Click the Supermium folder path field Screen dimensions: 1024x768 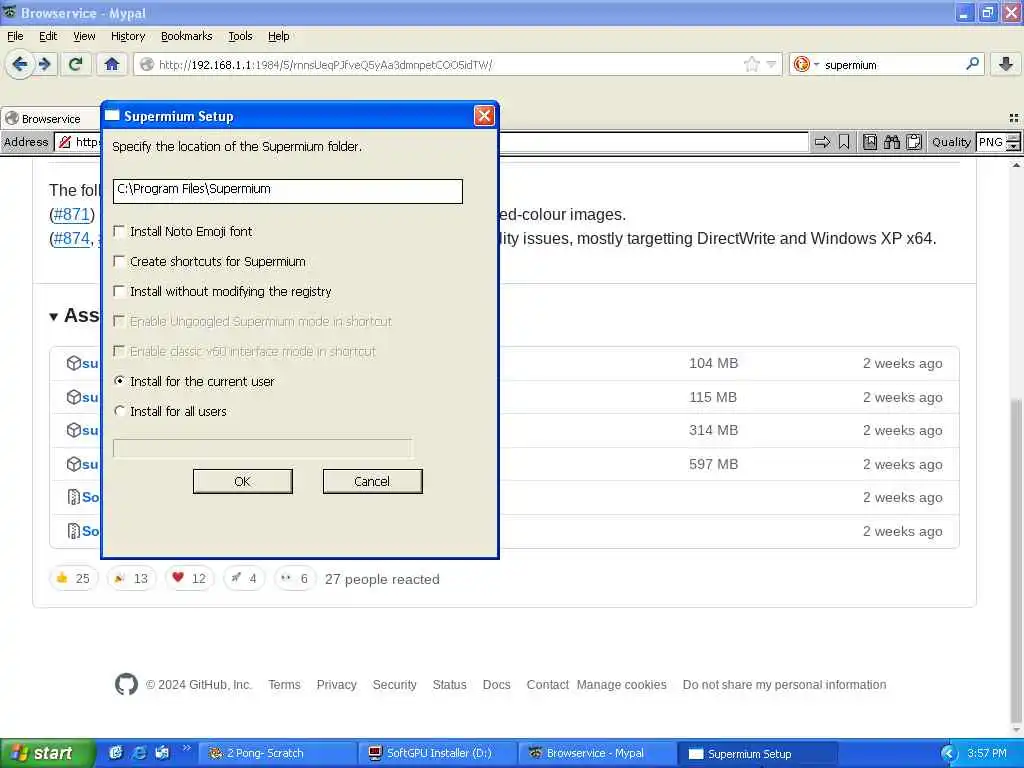(287, 191)
